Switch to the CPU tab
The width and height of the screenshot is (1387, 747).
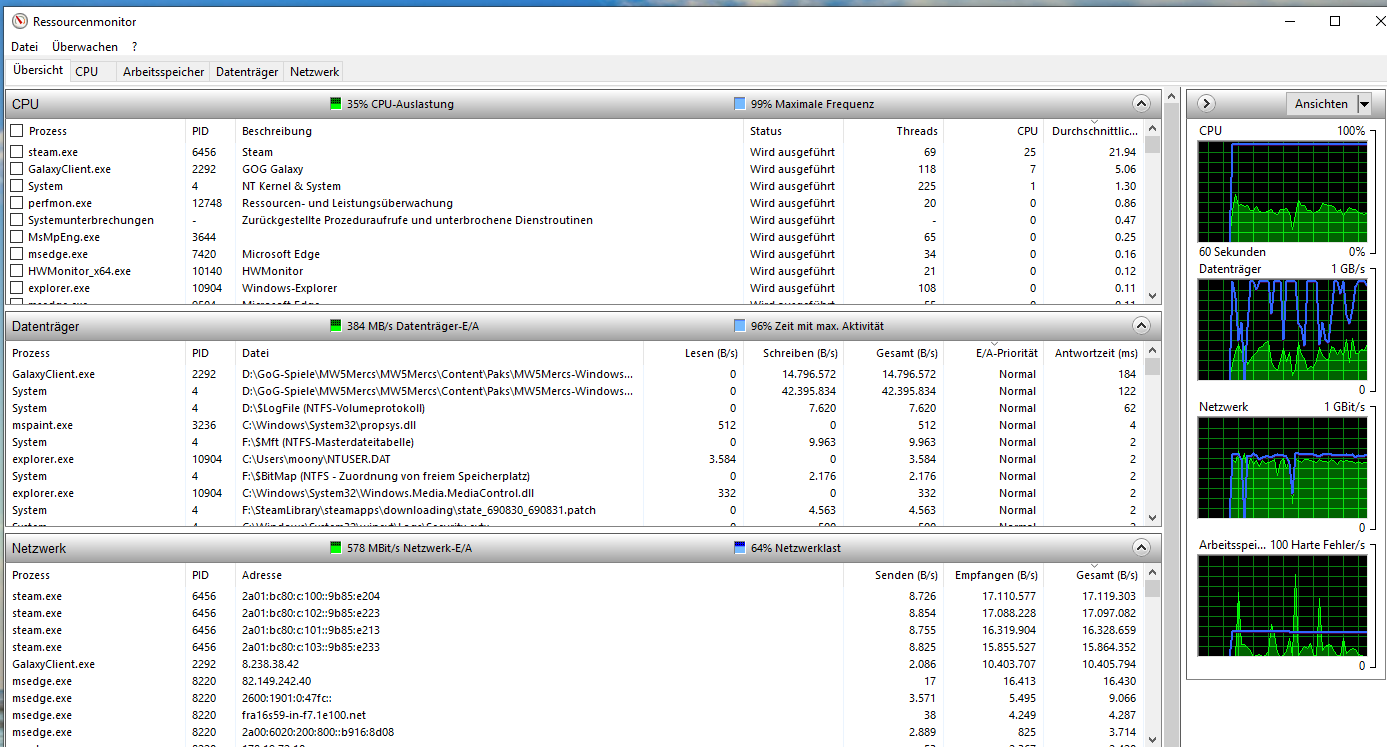[x=87, y=72]
